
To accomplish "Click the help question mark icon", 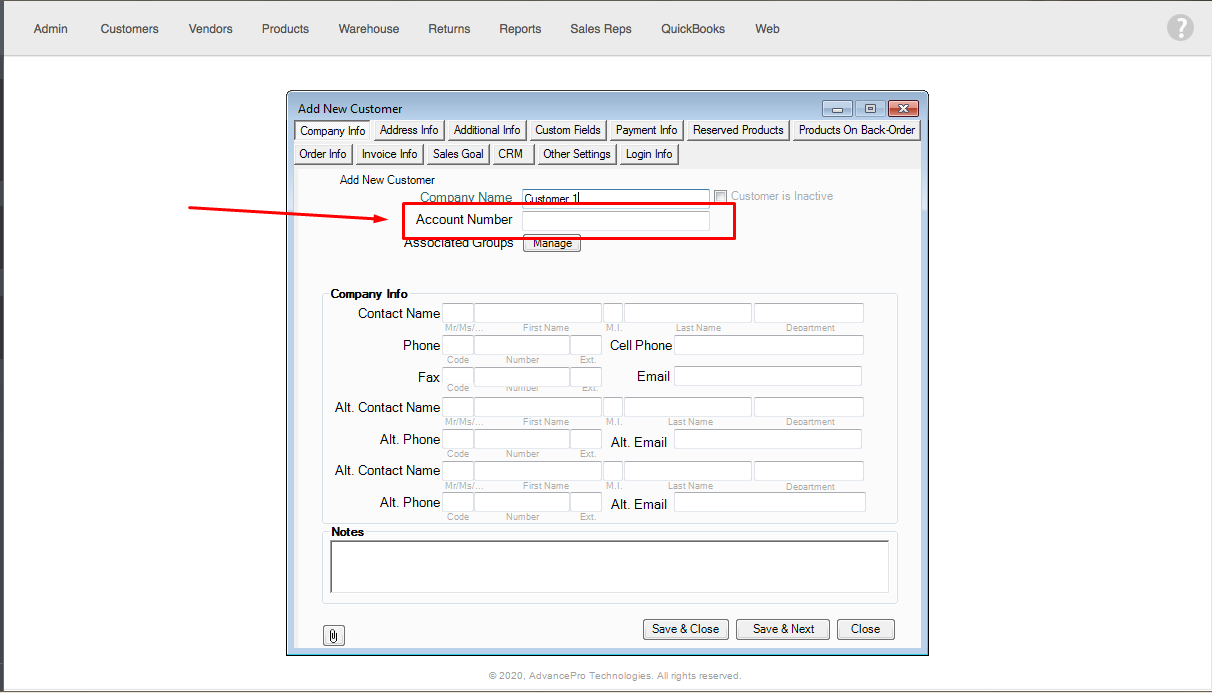I will [x=1180, y=28].
